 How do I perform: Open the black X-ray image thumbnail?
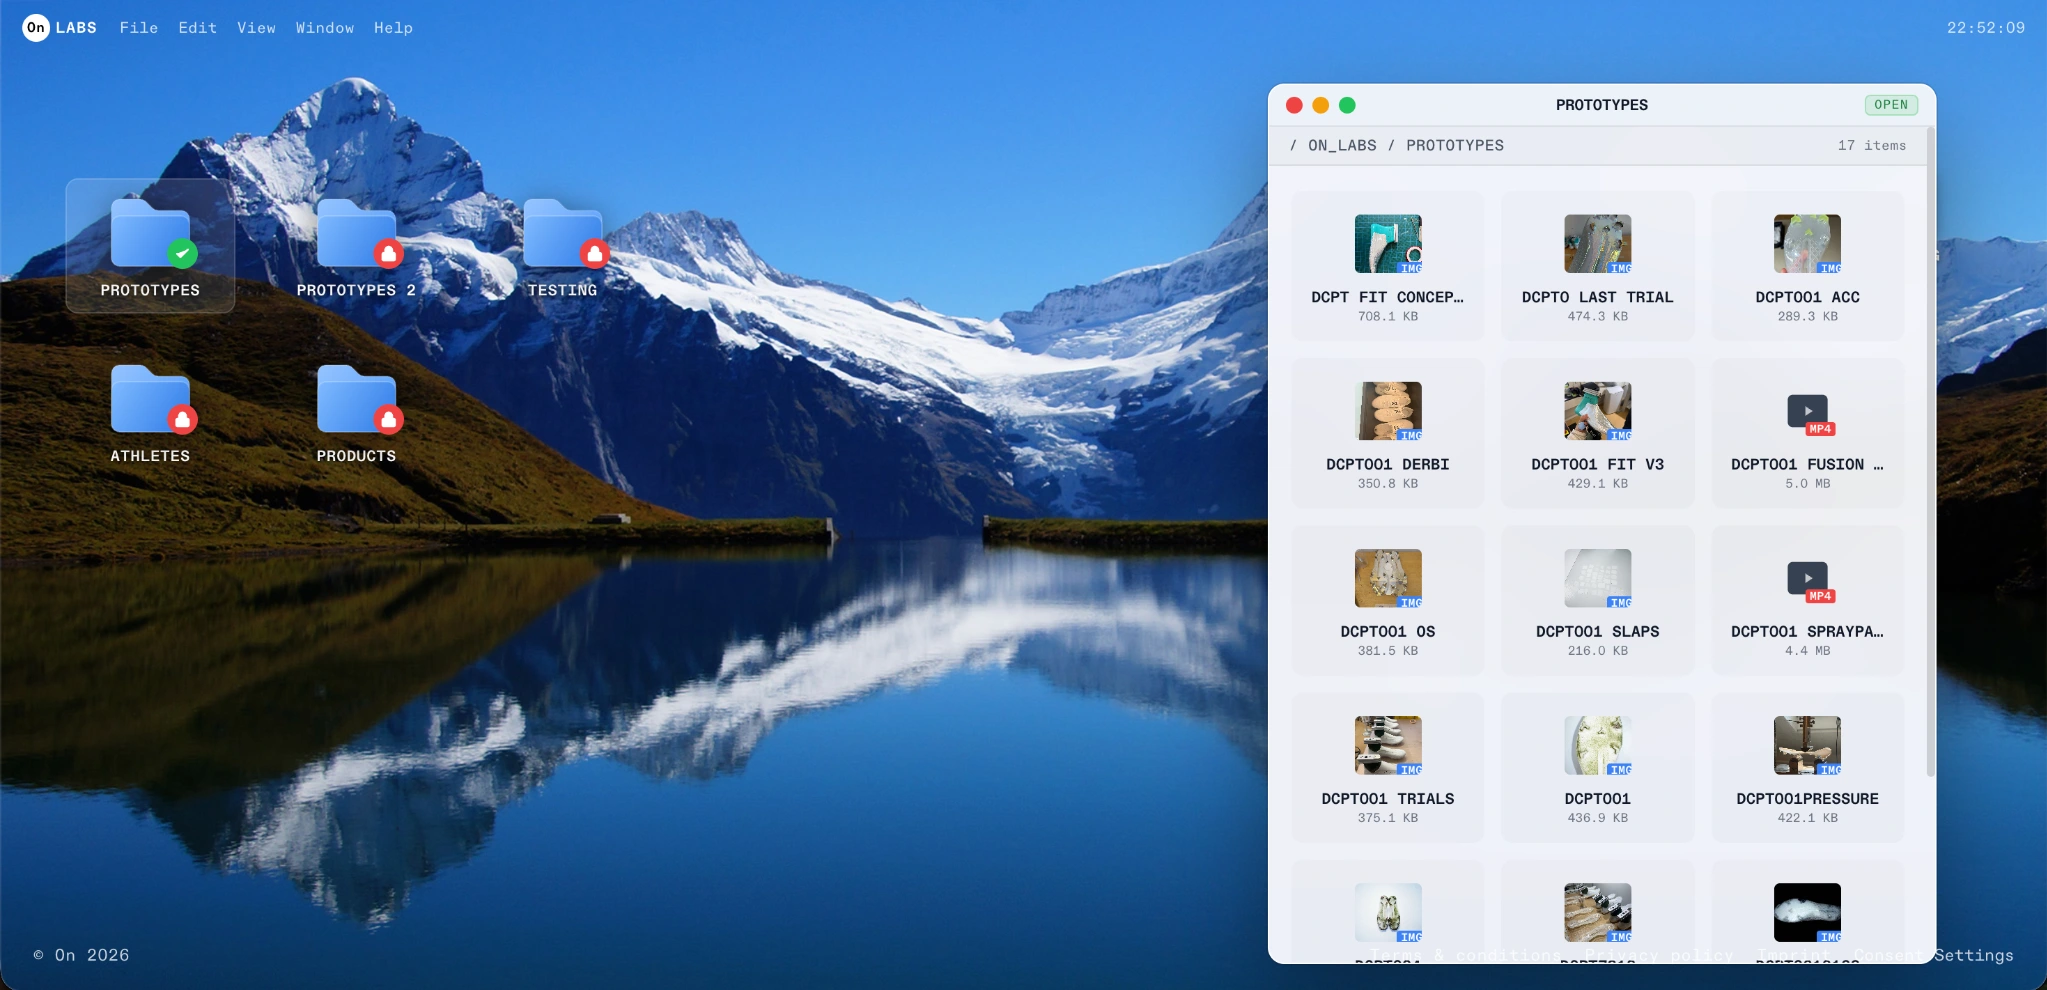pos(1807,912)
